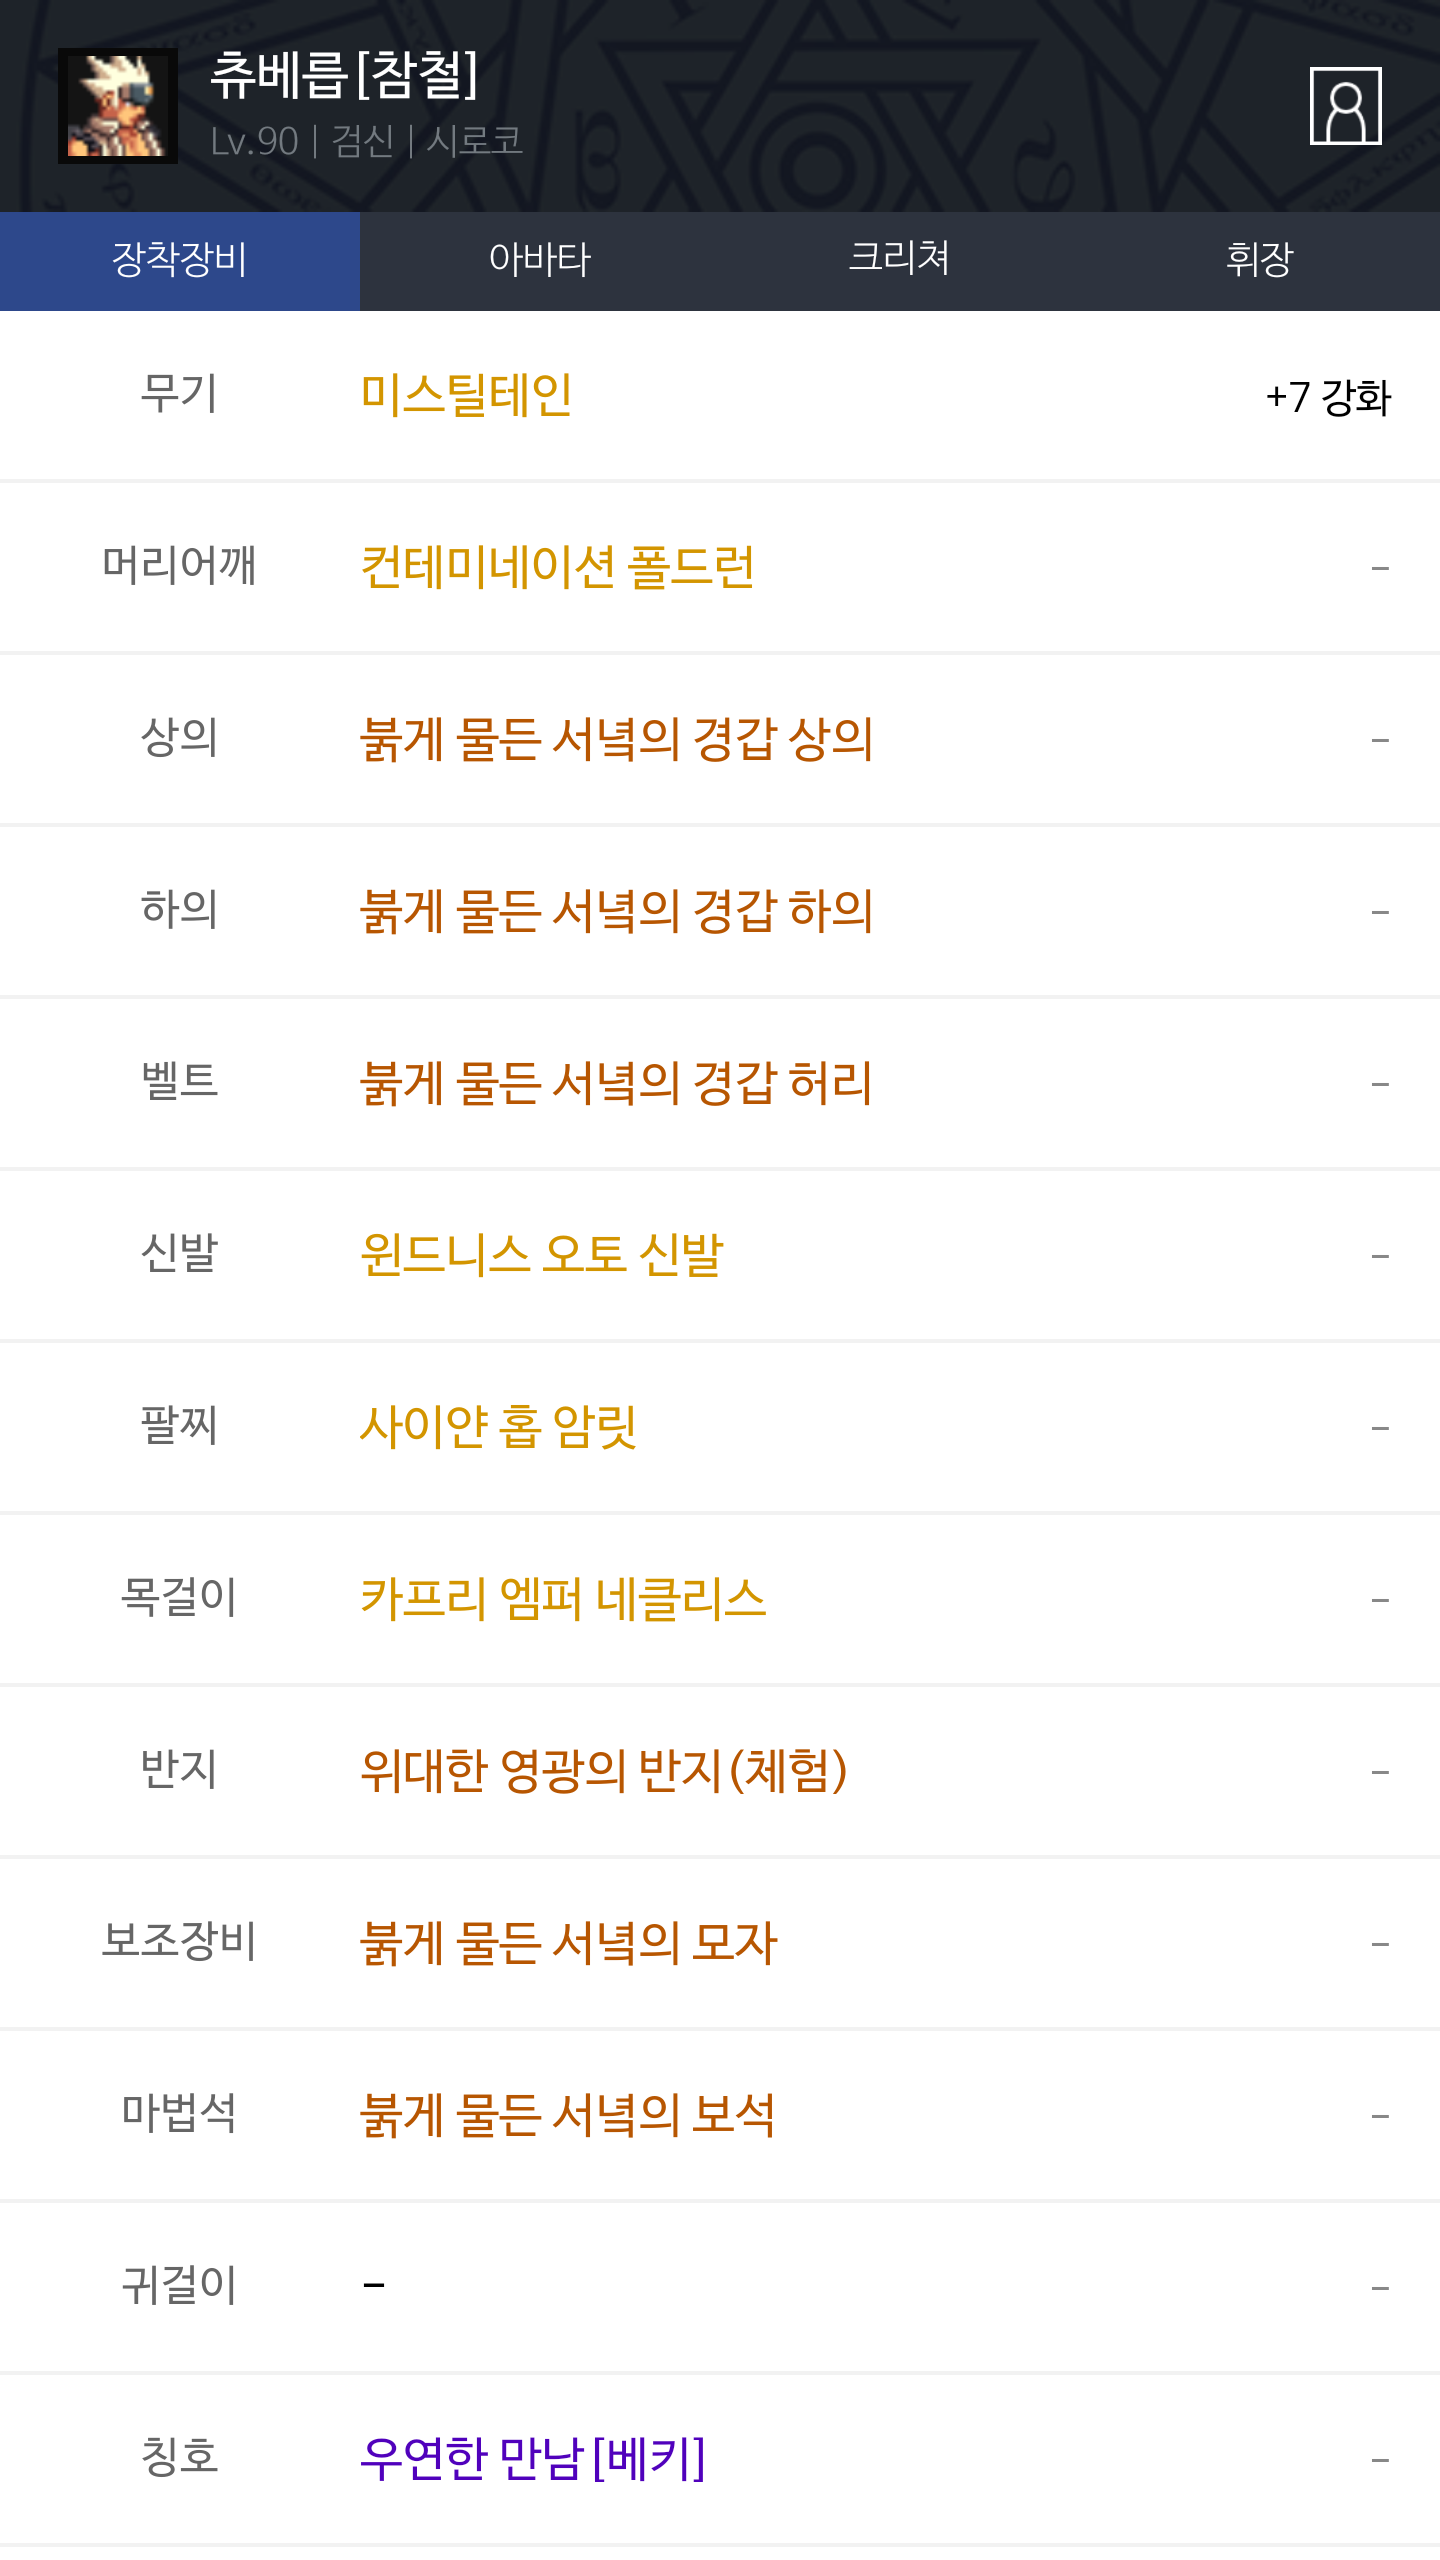Click the character name 츄베릅[참철]
Image resolution: width=1440 pixels, height=2560 pixels.
344,76
